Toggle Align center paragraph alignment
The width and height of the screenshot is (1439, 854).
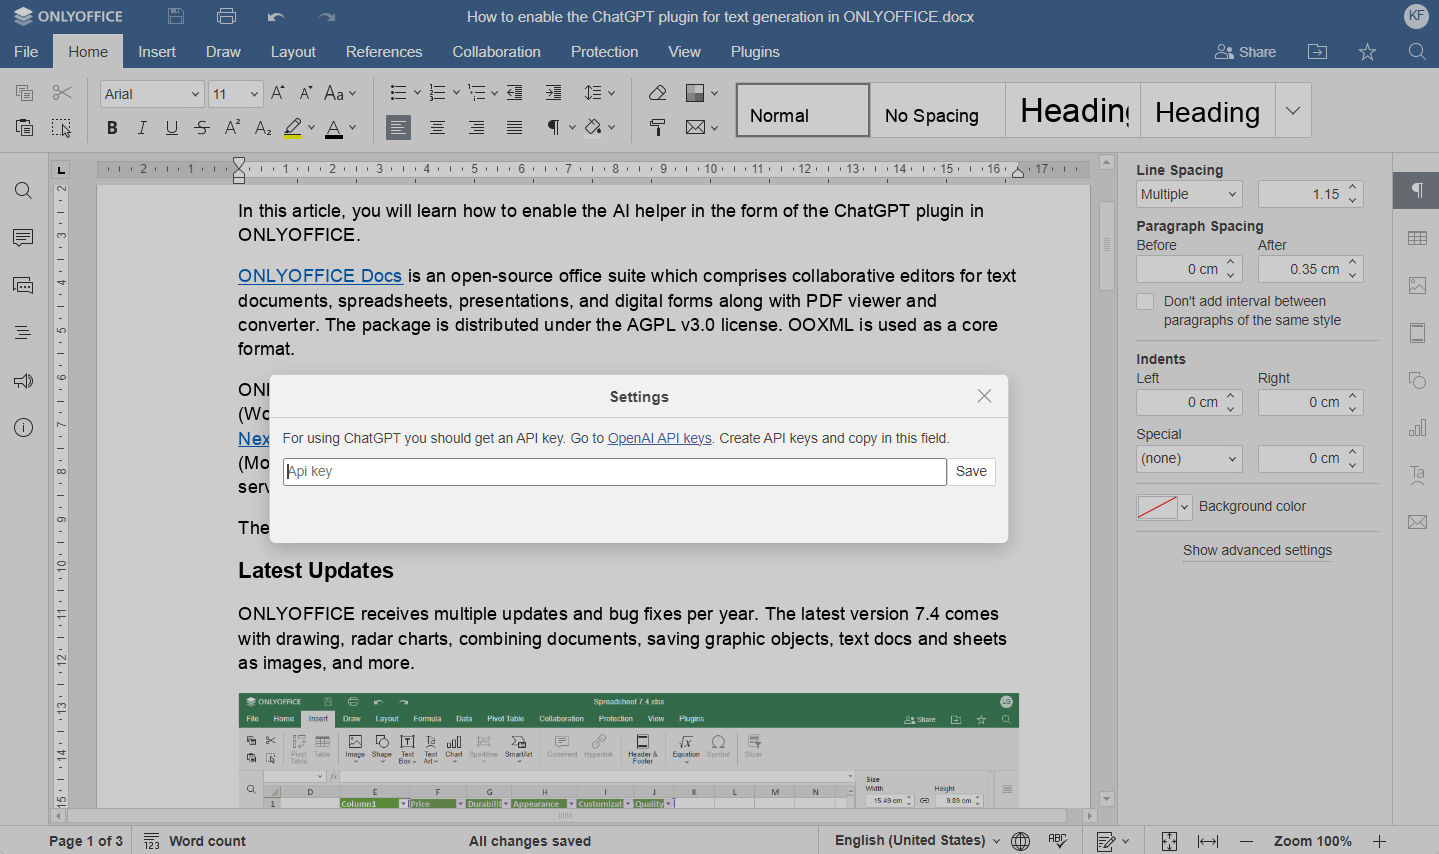pyautogui.click(x=437, y=128)
